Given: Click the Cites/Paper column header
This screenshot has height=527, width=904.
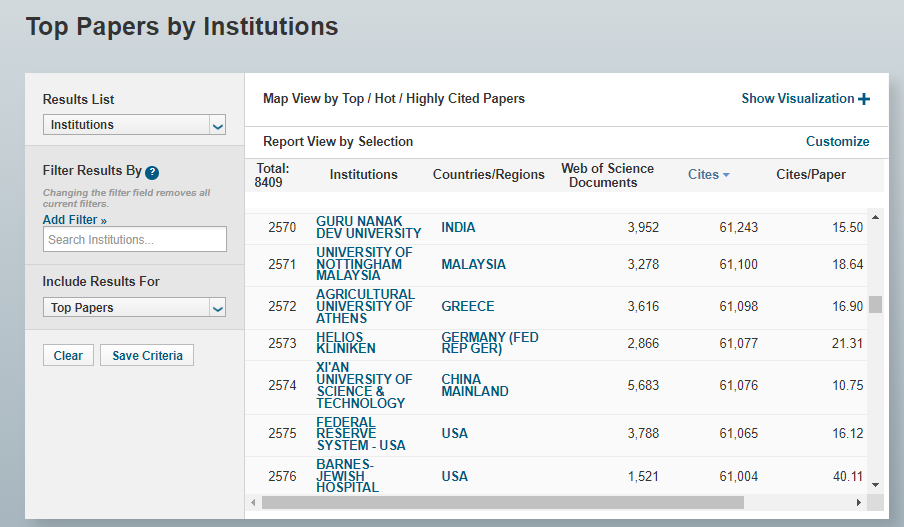Looking at the screenshot, I should [x=811, y=175].
